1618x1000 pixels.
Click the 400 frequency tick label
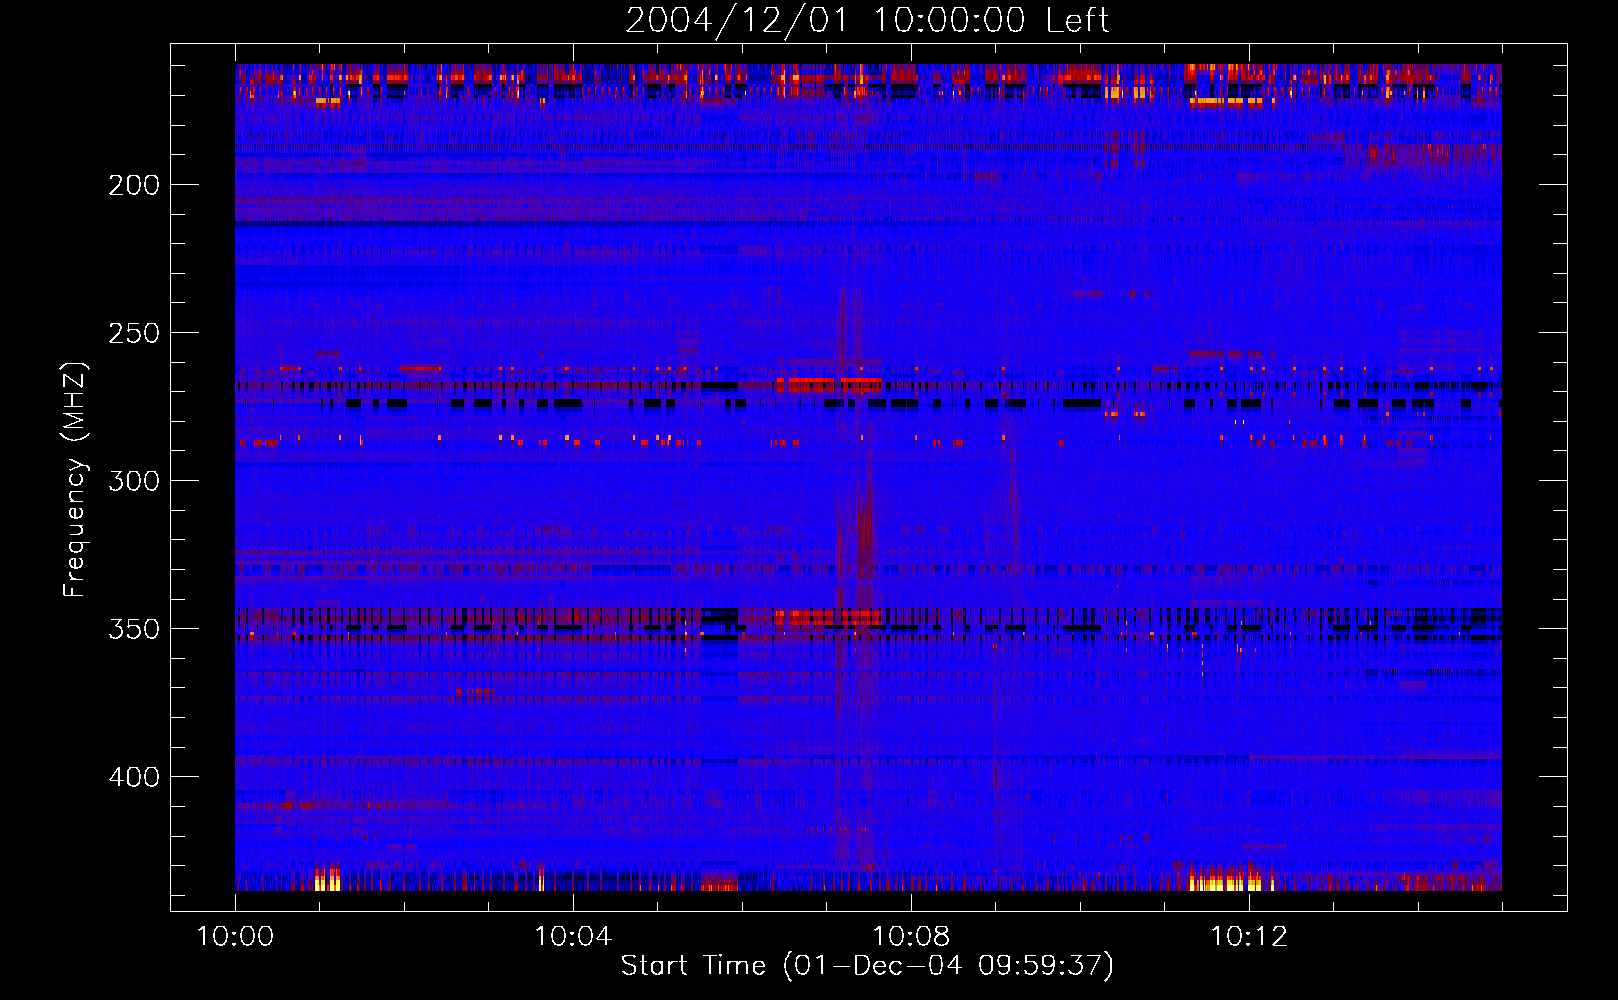tap(134, 777)
